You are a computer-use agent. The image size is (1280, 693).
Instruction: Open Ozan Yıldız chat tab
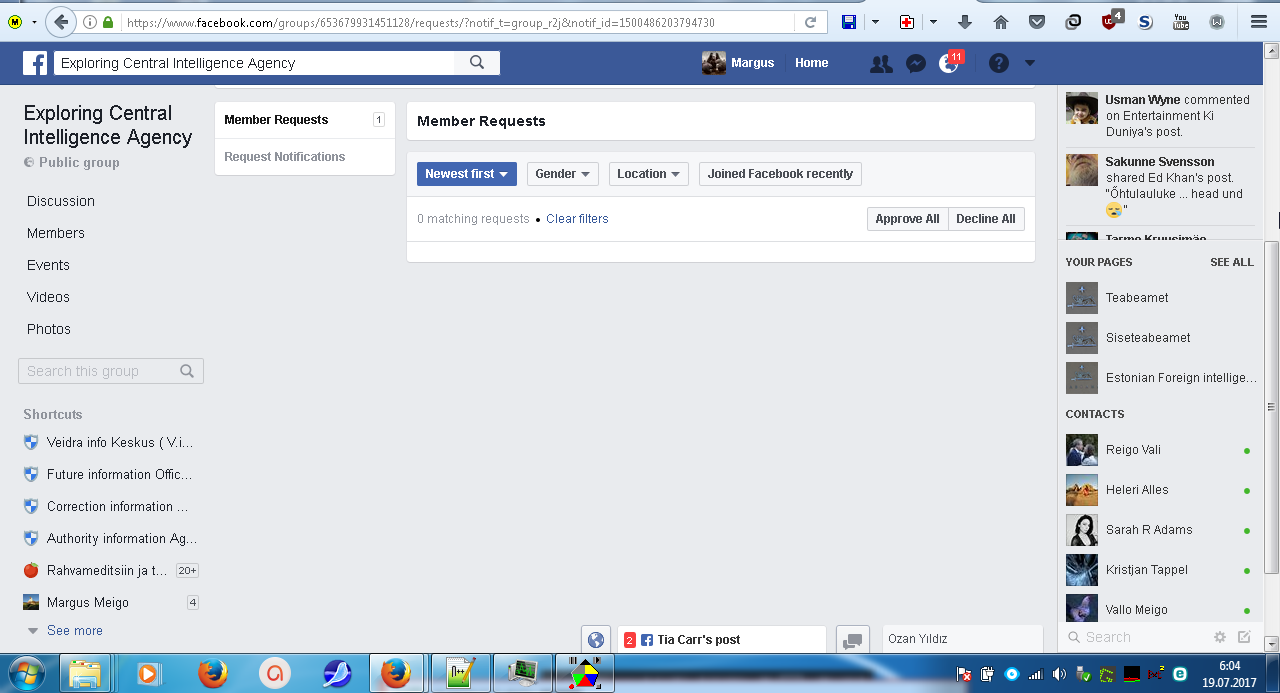[x=962, y=639]
